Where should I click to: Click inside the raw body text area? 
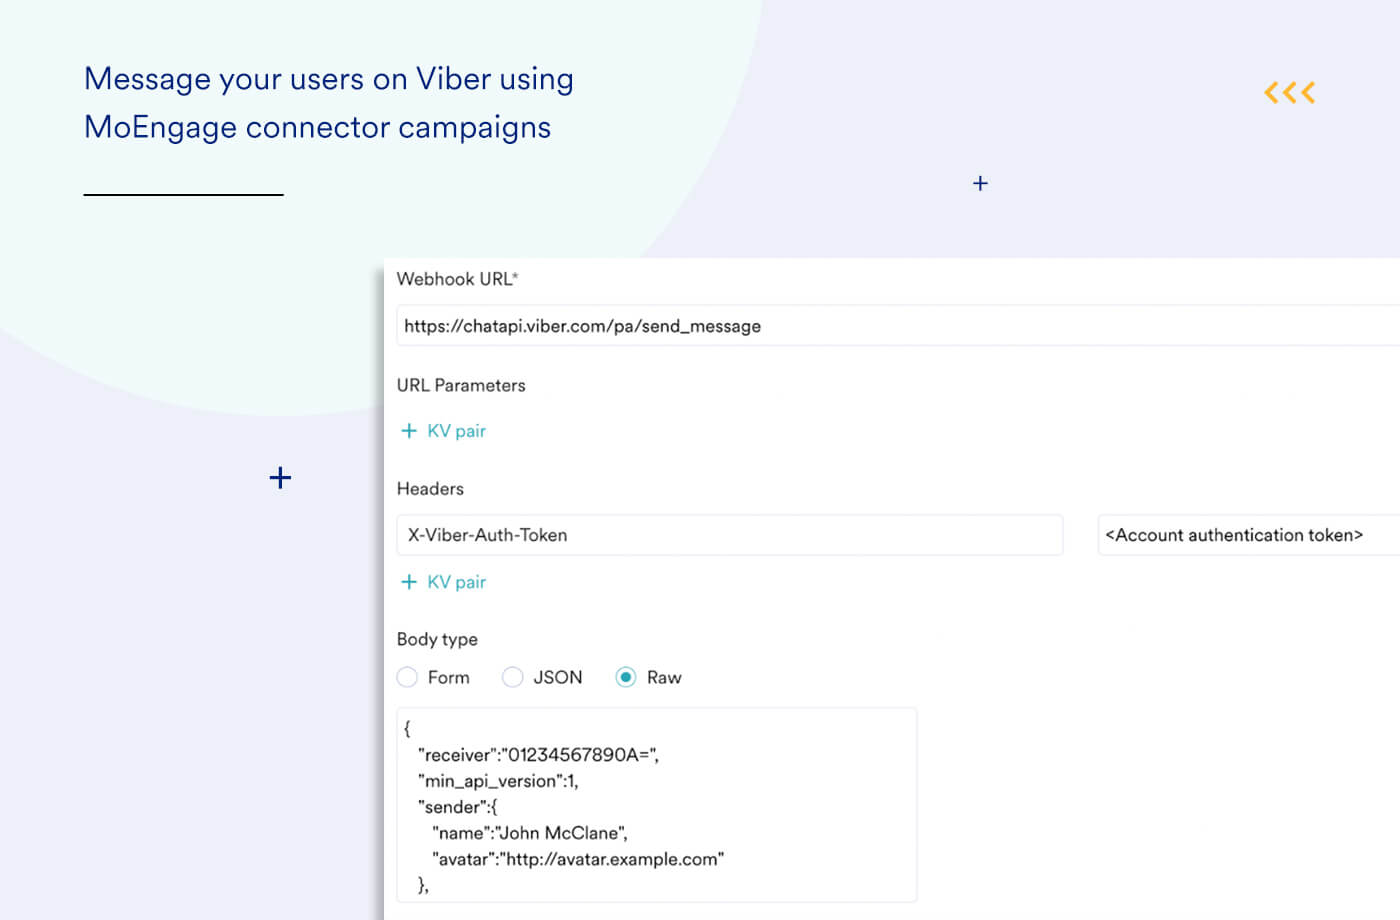(x=657, y=805)
